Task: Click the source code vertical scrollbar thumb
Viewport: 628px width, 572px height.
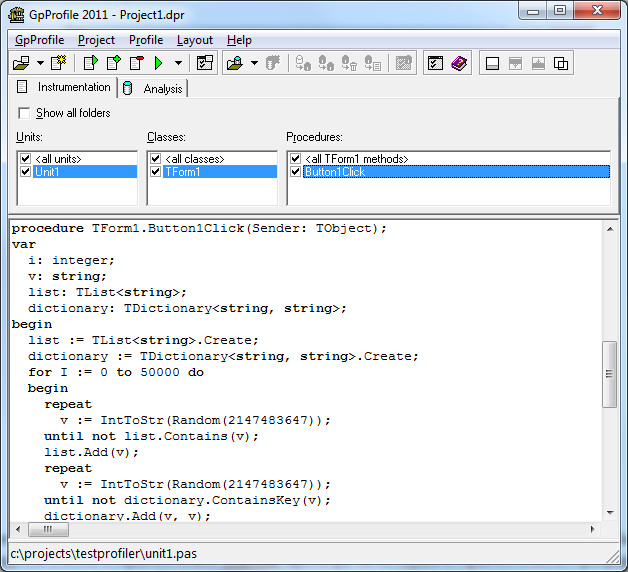Action: (609, 373)
